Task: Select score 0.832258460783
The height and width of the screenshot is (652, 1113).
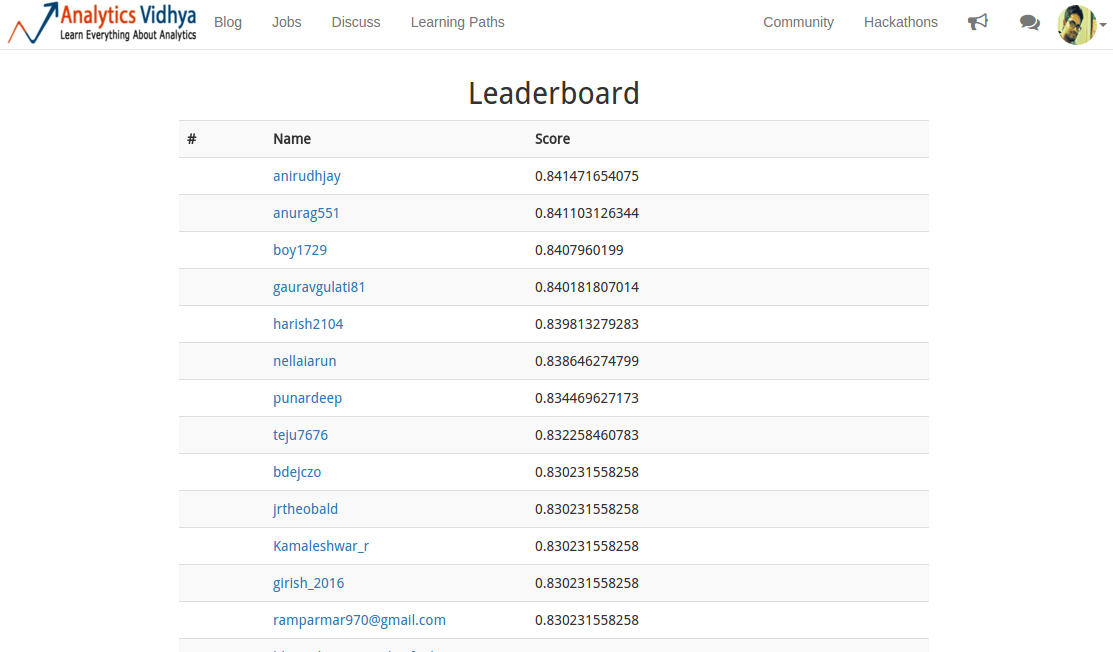Action: (587, 435)
